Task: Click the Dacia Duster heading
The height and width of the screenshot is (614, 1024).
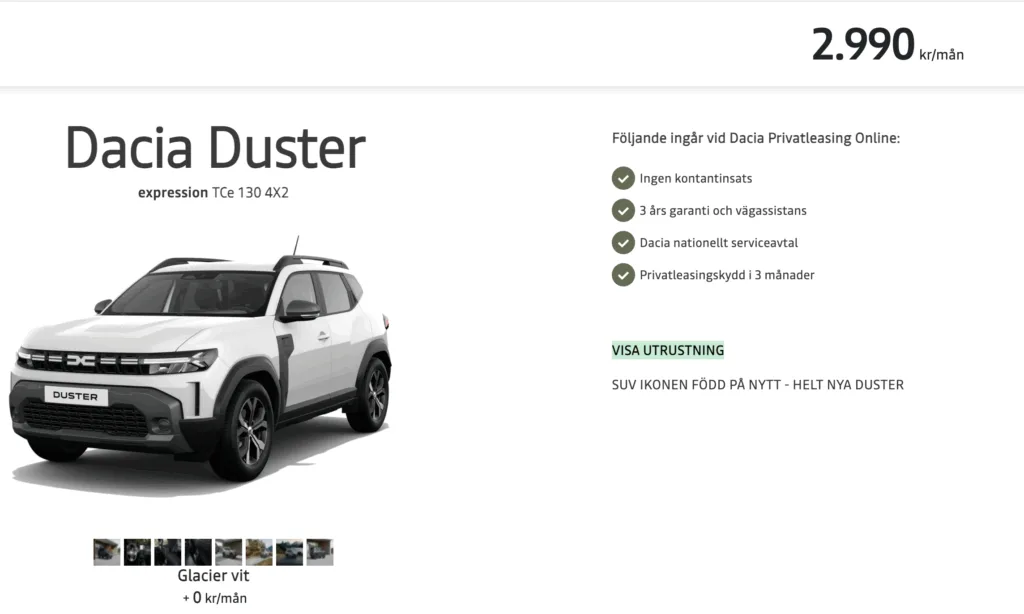Action: coord(216,148)
